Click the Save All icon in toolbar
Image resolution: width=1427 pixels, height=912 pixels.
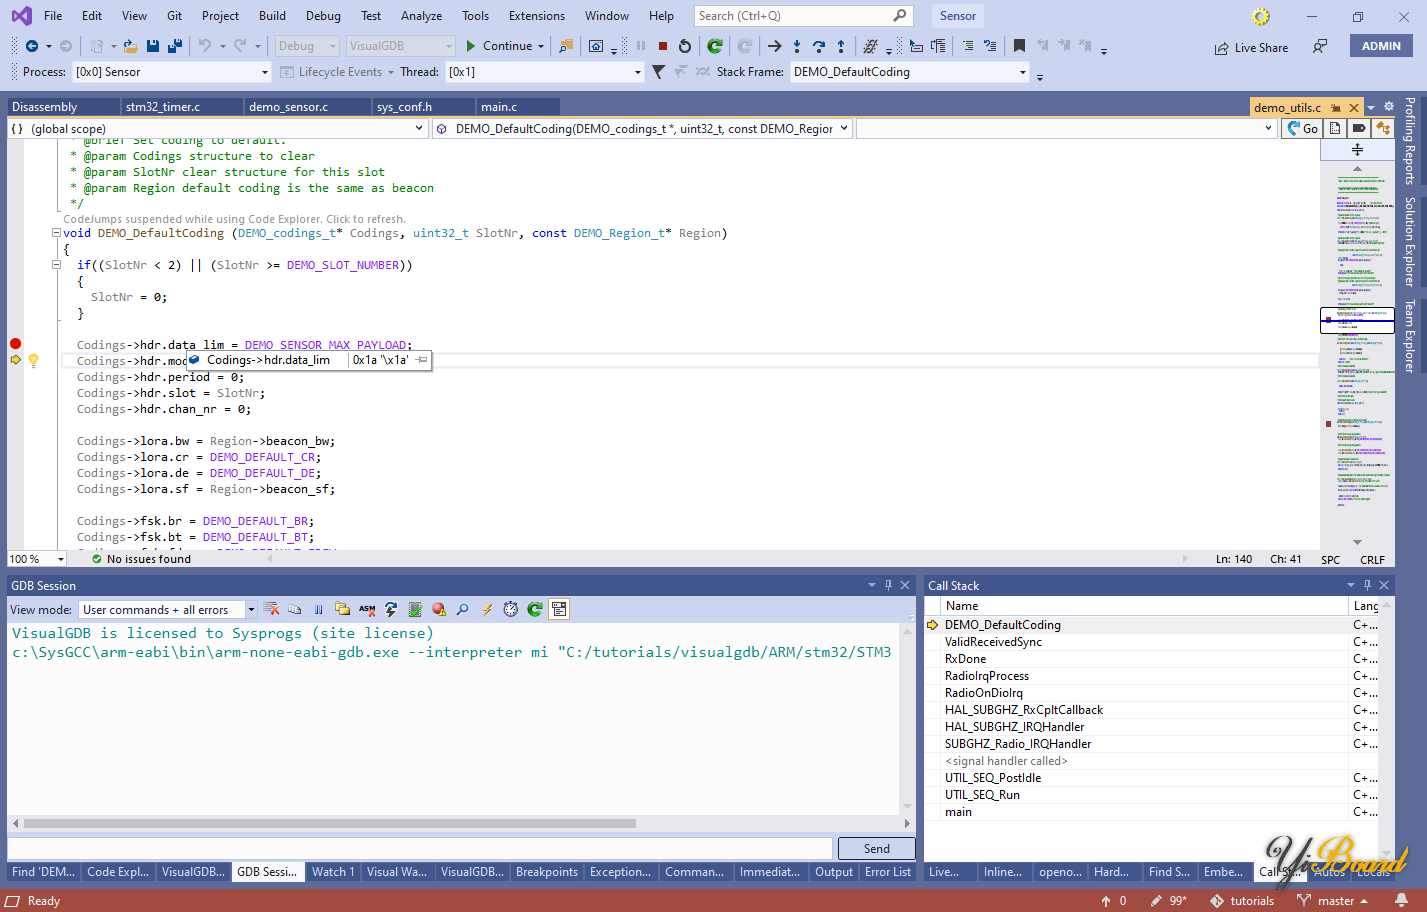pos(174,46)
